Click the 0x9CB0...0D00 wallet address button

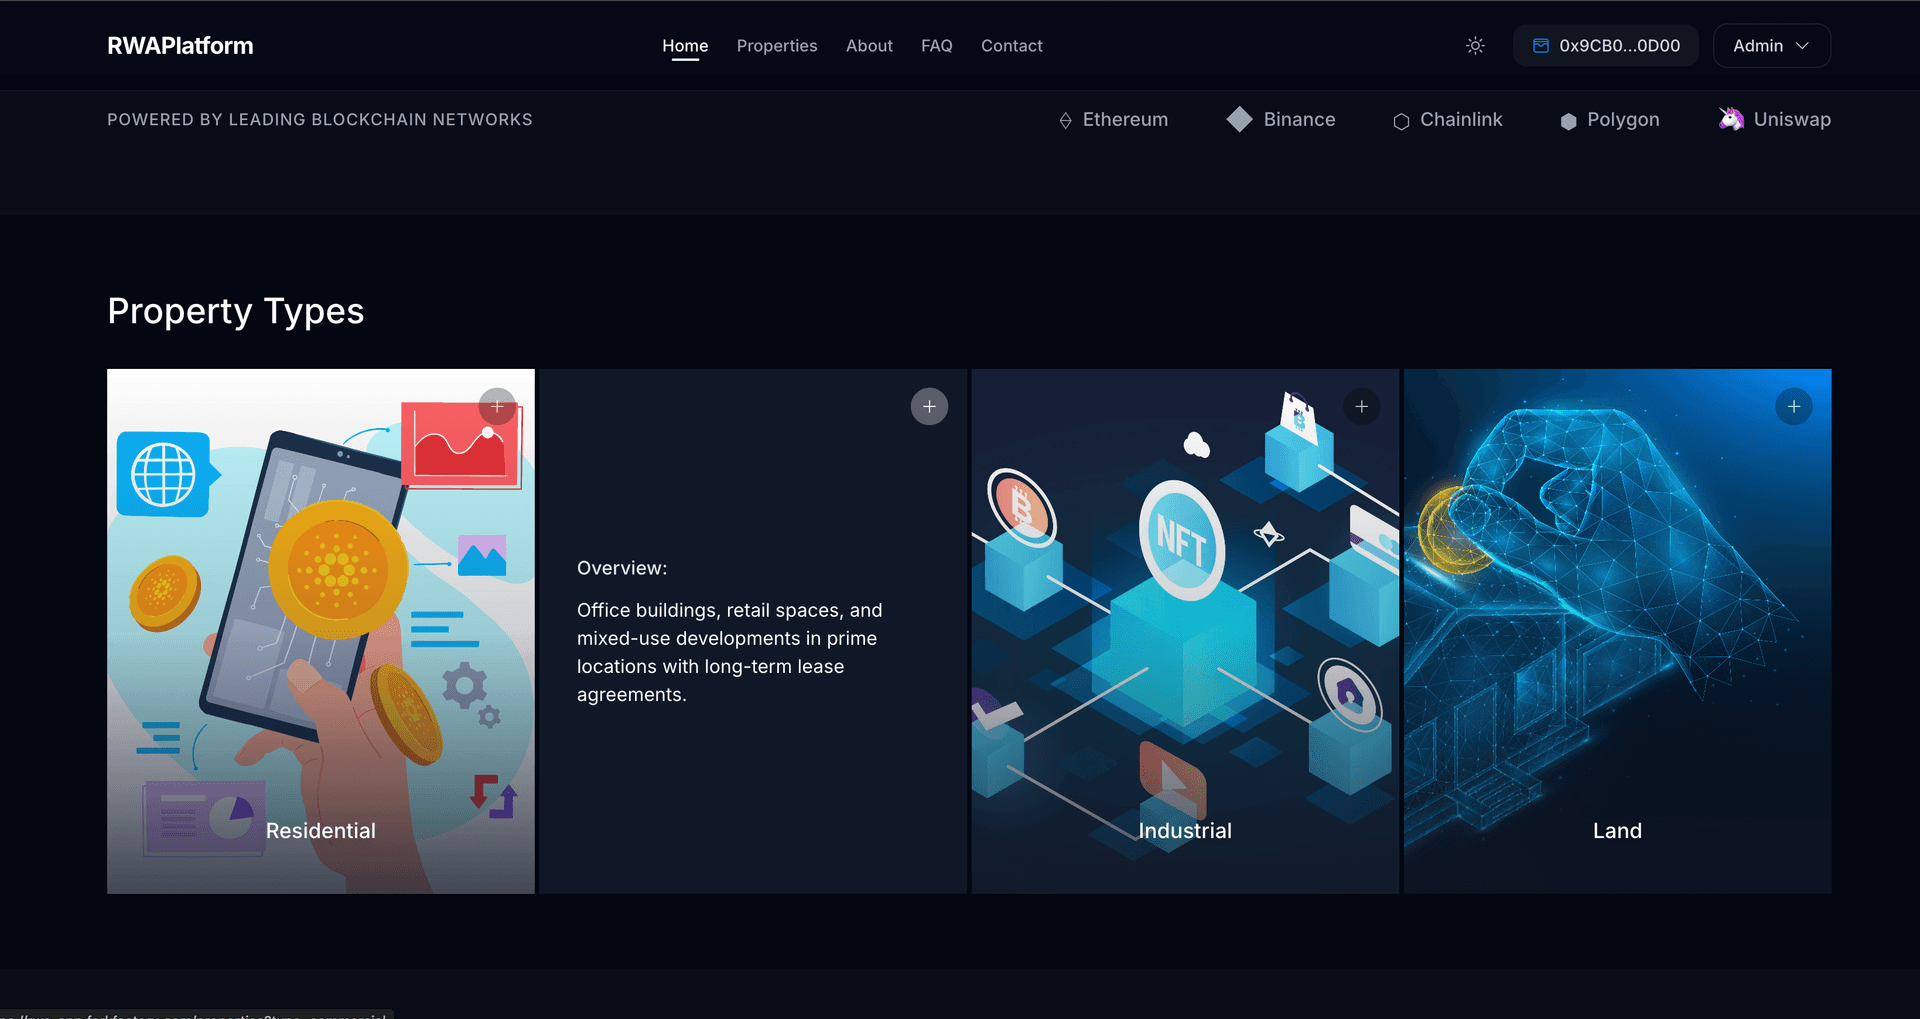(x=1619, y=46)
